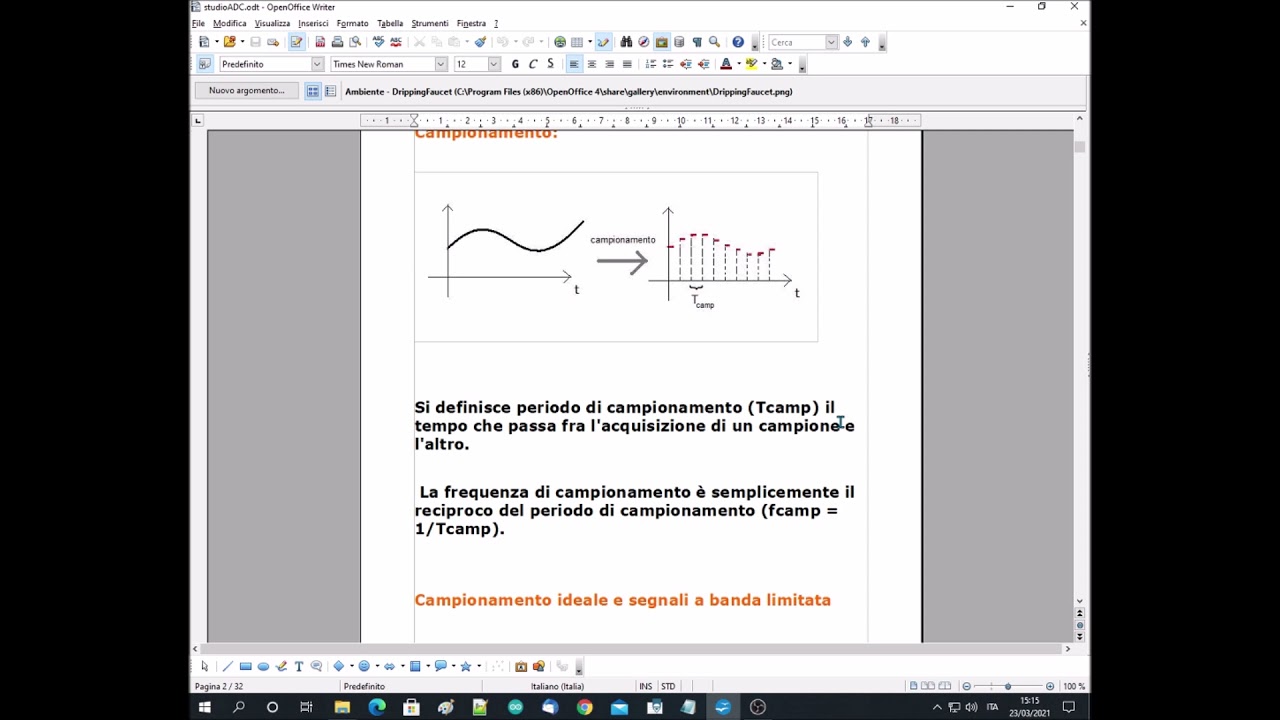This screenshot has width=1280, height=720.
Task: Toggle the Navigator compass icon
Action: [644, 42]
